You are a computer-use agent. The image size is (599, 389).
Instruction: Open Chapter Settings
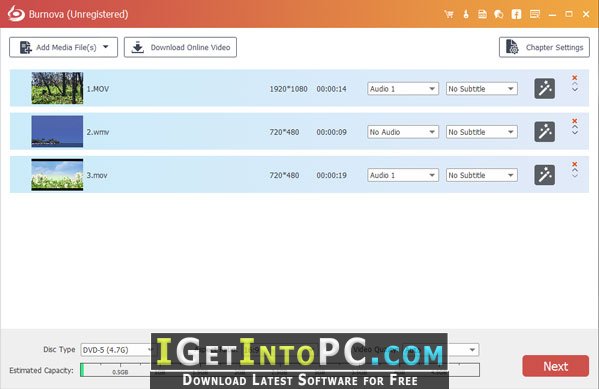[544, 47]
